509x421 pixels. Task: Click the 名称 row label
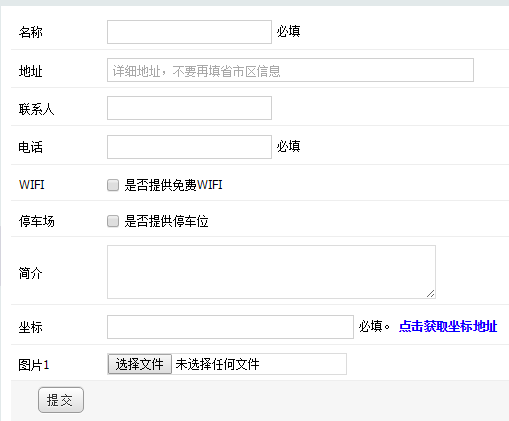[31, 32]
